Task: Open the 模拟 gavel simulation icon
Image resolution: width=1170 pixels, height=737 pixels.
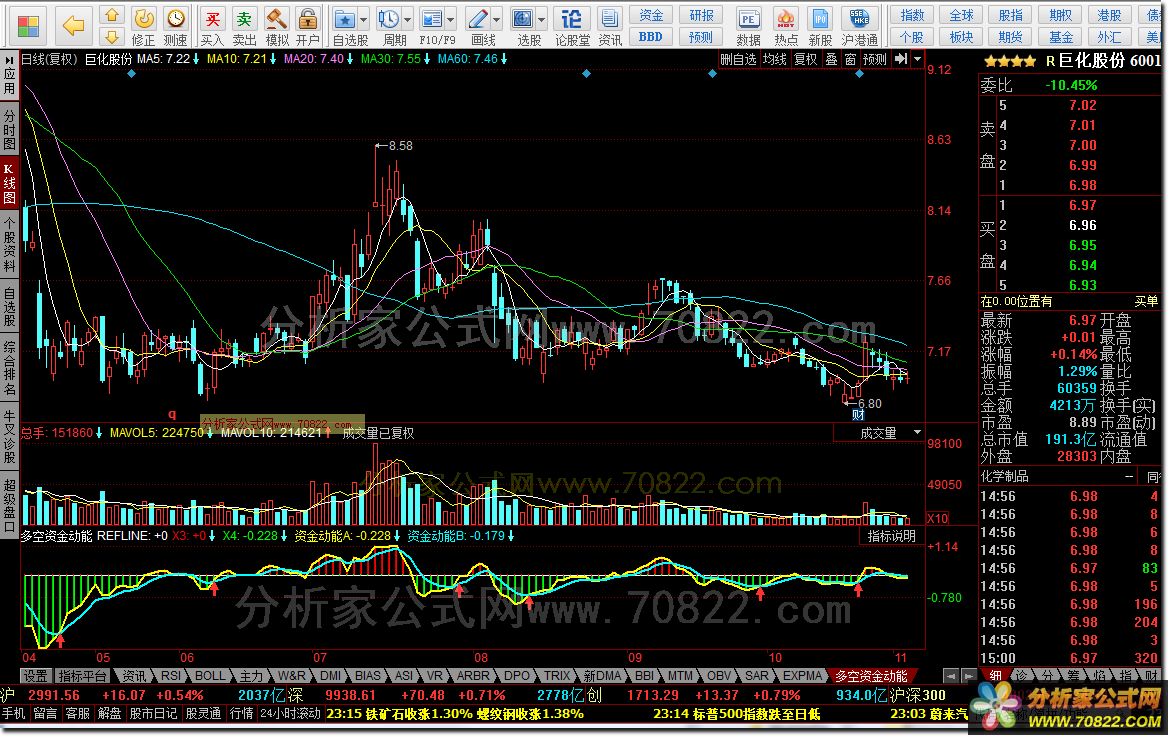Action: 277,18
